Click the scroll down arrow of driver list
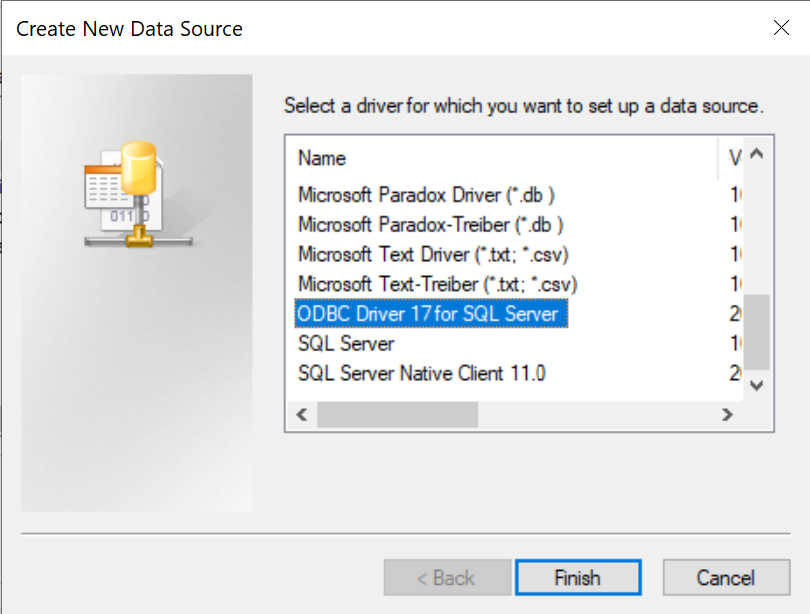Image resolution: width=810 pixels, height=614 pixels. [x=757, y=386]
